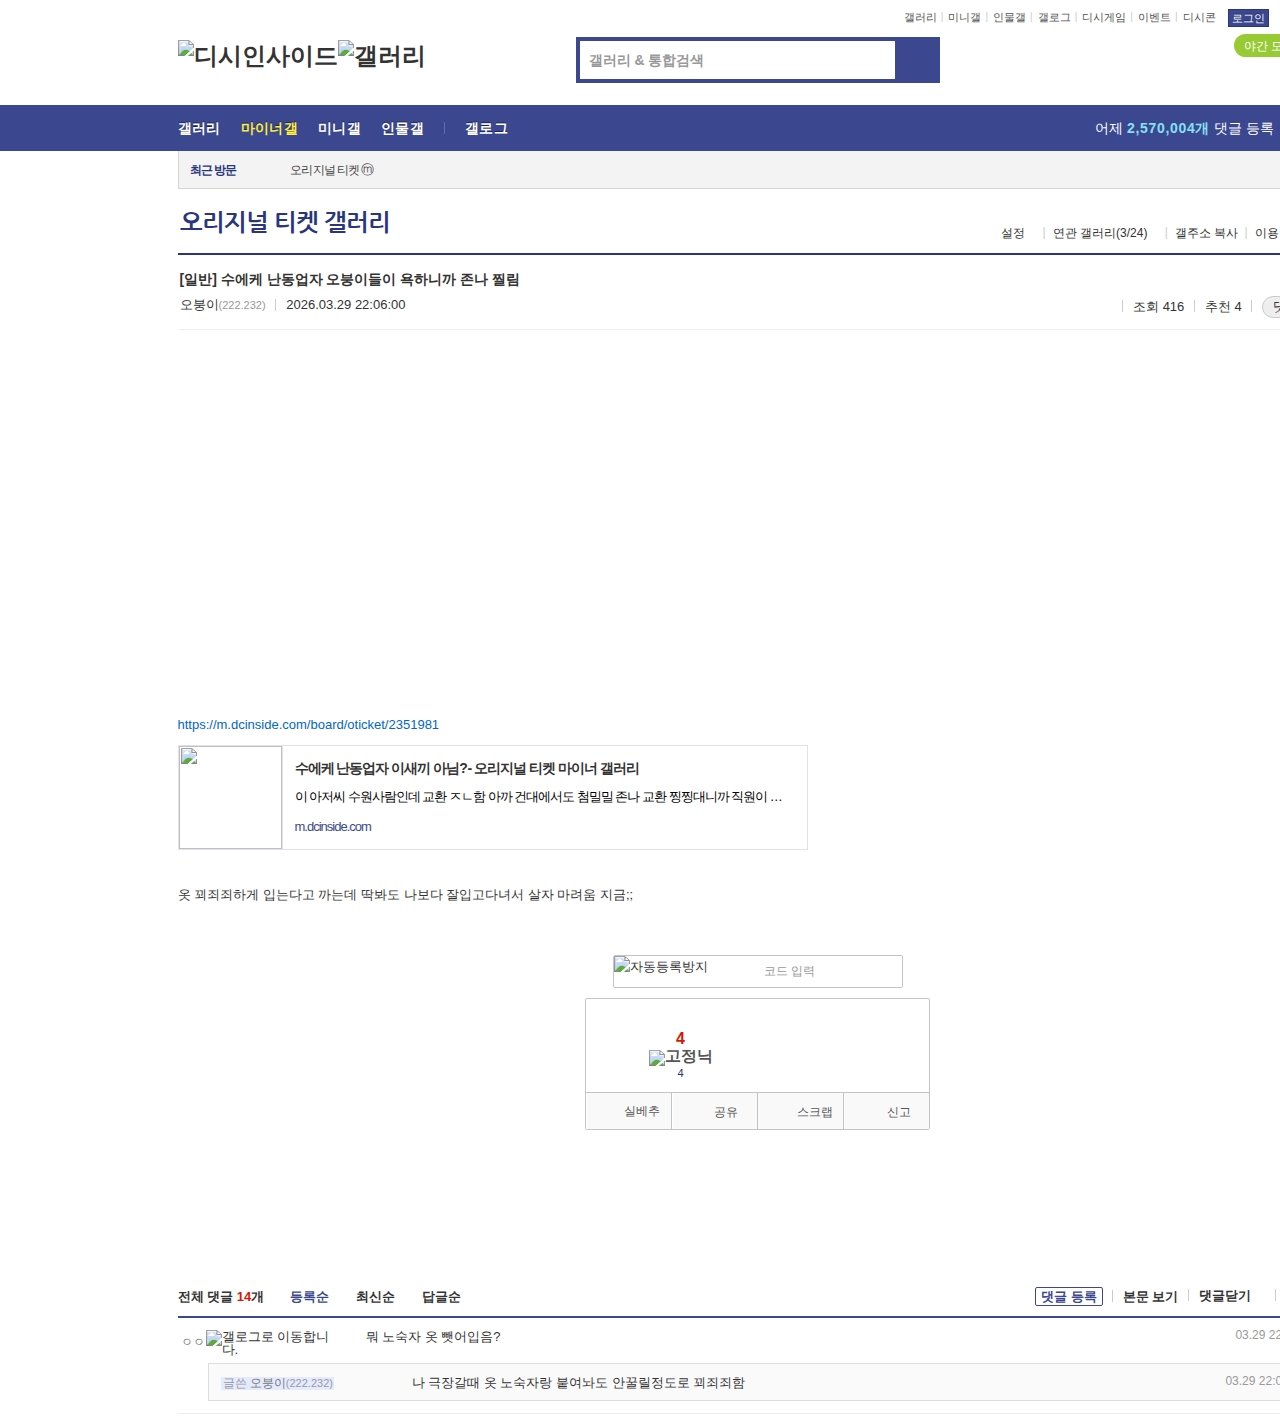Screen dimensions: 1280x1422
Task: Open the m.dcinside.com/board/oticket URL link
Action: (308, 725)
